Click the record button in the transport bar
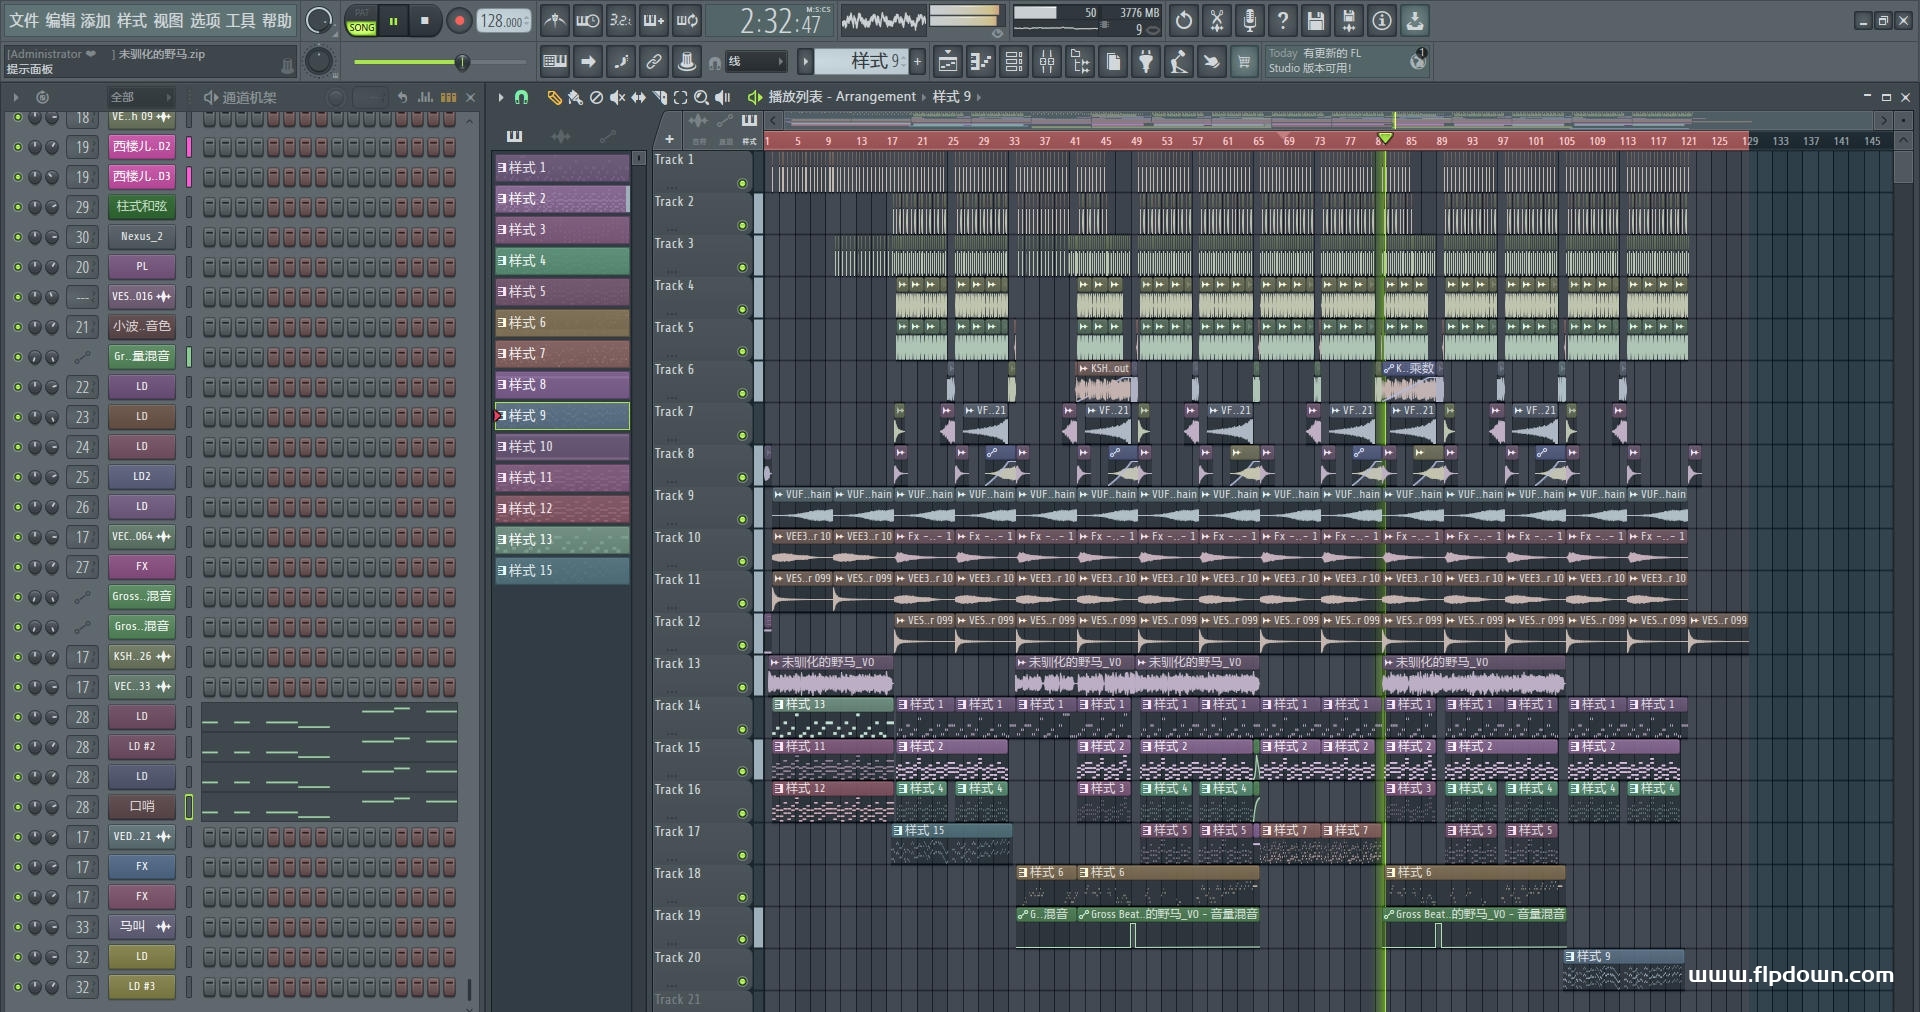Screen dimensions: 1920x1012 point(459,21)
